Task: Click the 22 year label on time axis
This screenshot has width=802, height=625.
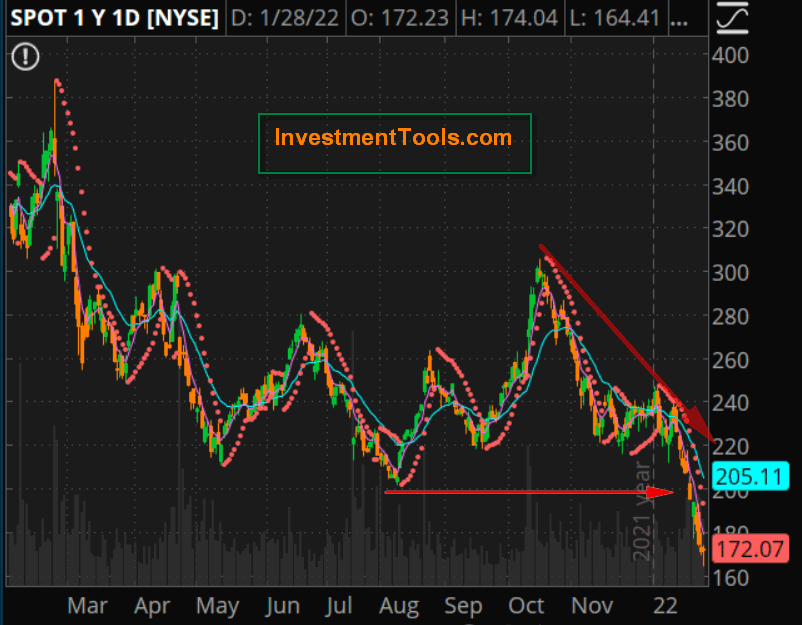Action: click(x=665, y=606)
